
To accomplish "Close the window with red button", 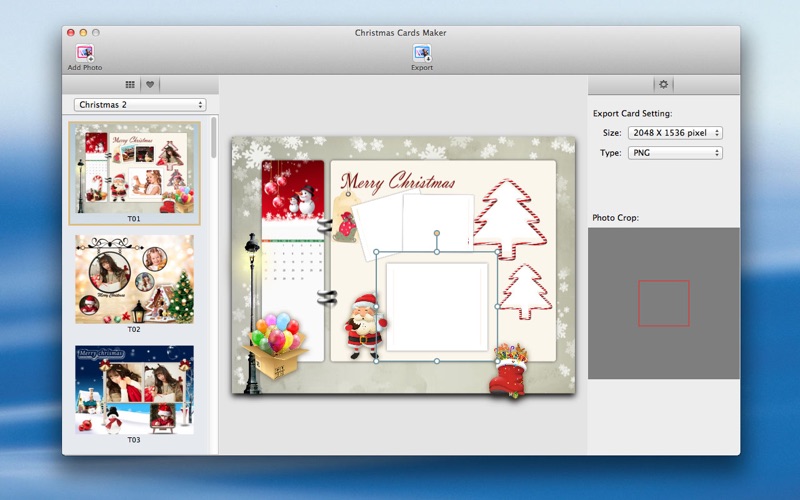I will click(x=71, y=32).
